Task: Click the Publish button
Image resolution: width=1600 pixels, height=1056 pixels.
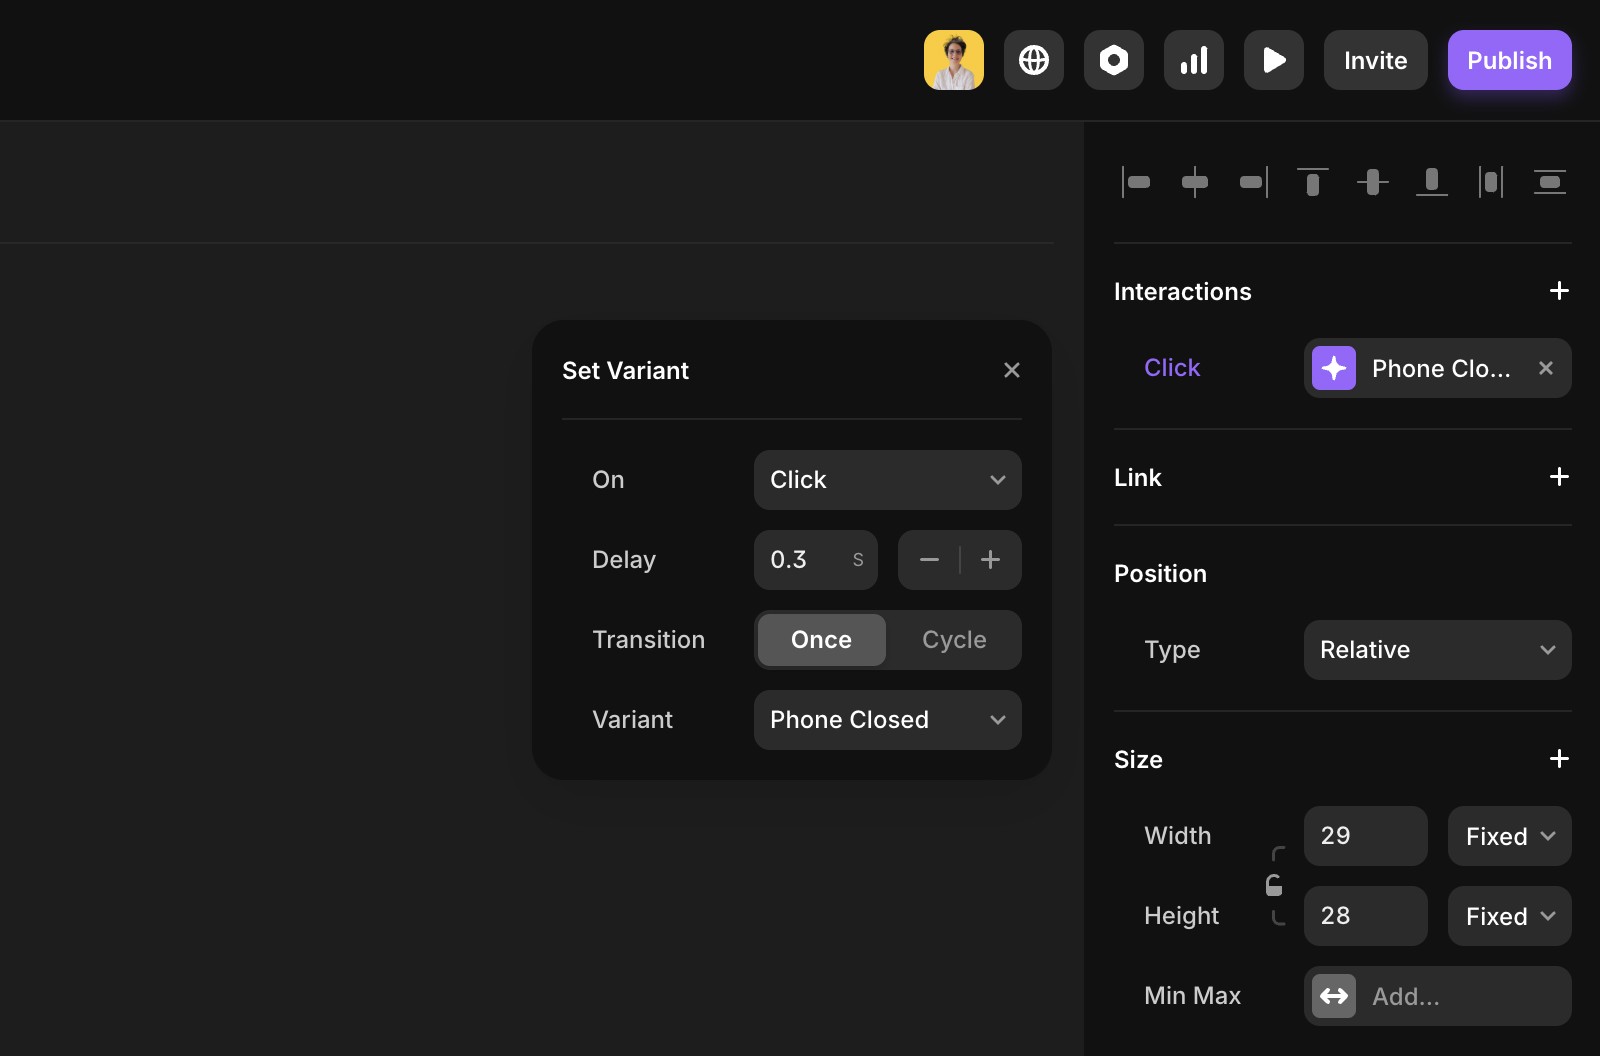Action: (1509, 60)
